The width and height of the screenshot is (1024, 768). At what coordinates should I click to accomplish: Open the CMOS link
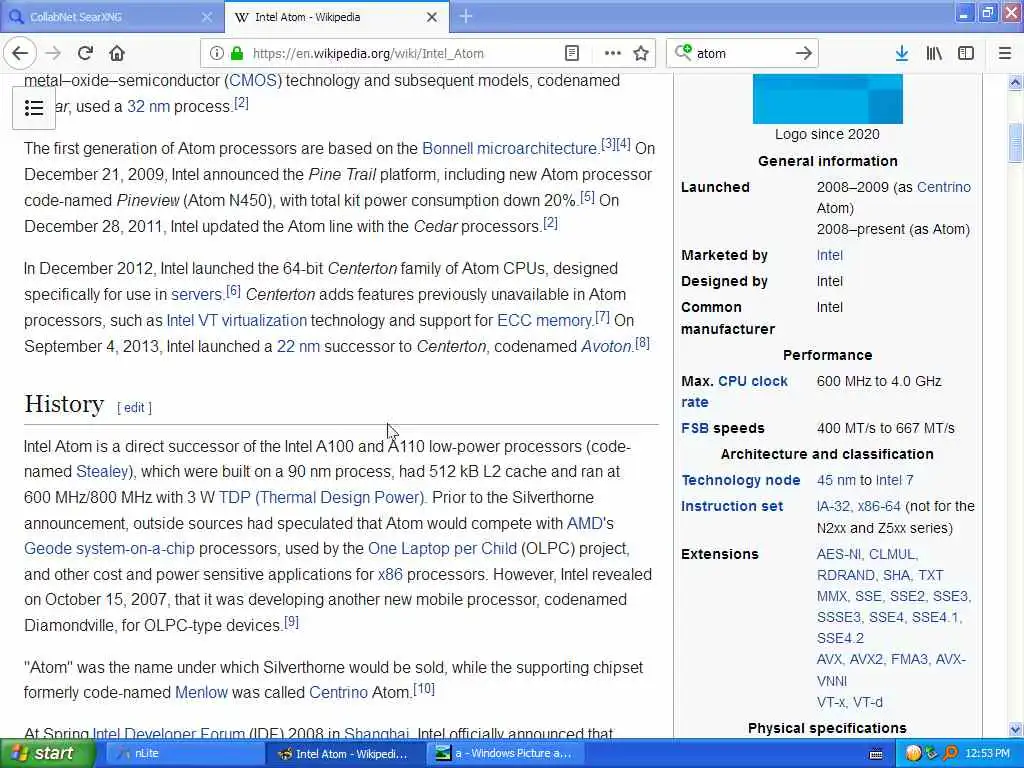click(x=253, y=81)
